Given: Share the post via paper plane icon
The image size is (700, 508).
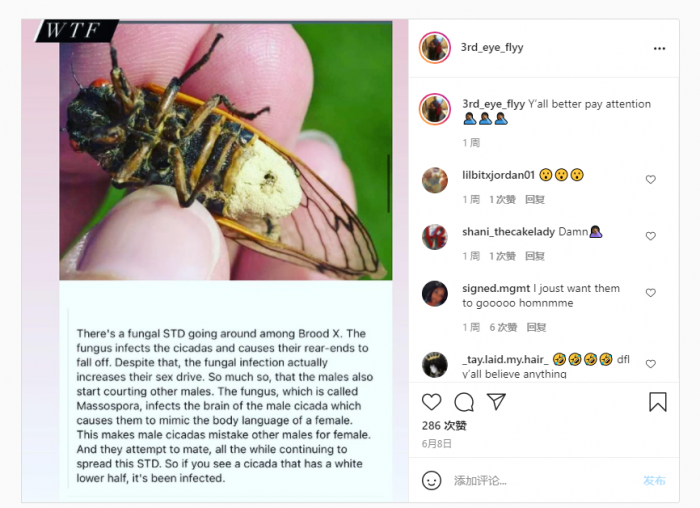Looking at the screenshot, I should (x=496, y=401).
